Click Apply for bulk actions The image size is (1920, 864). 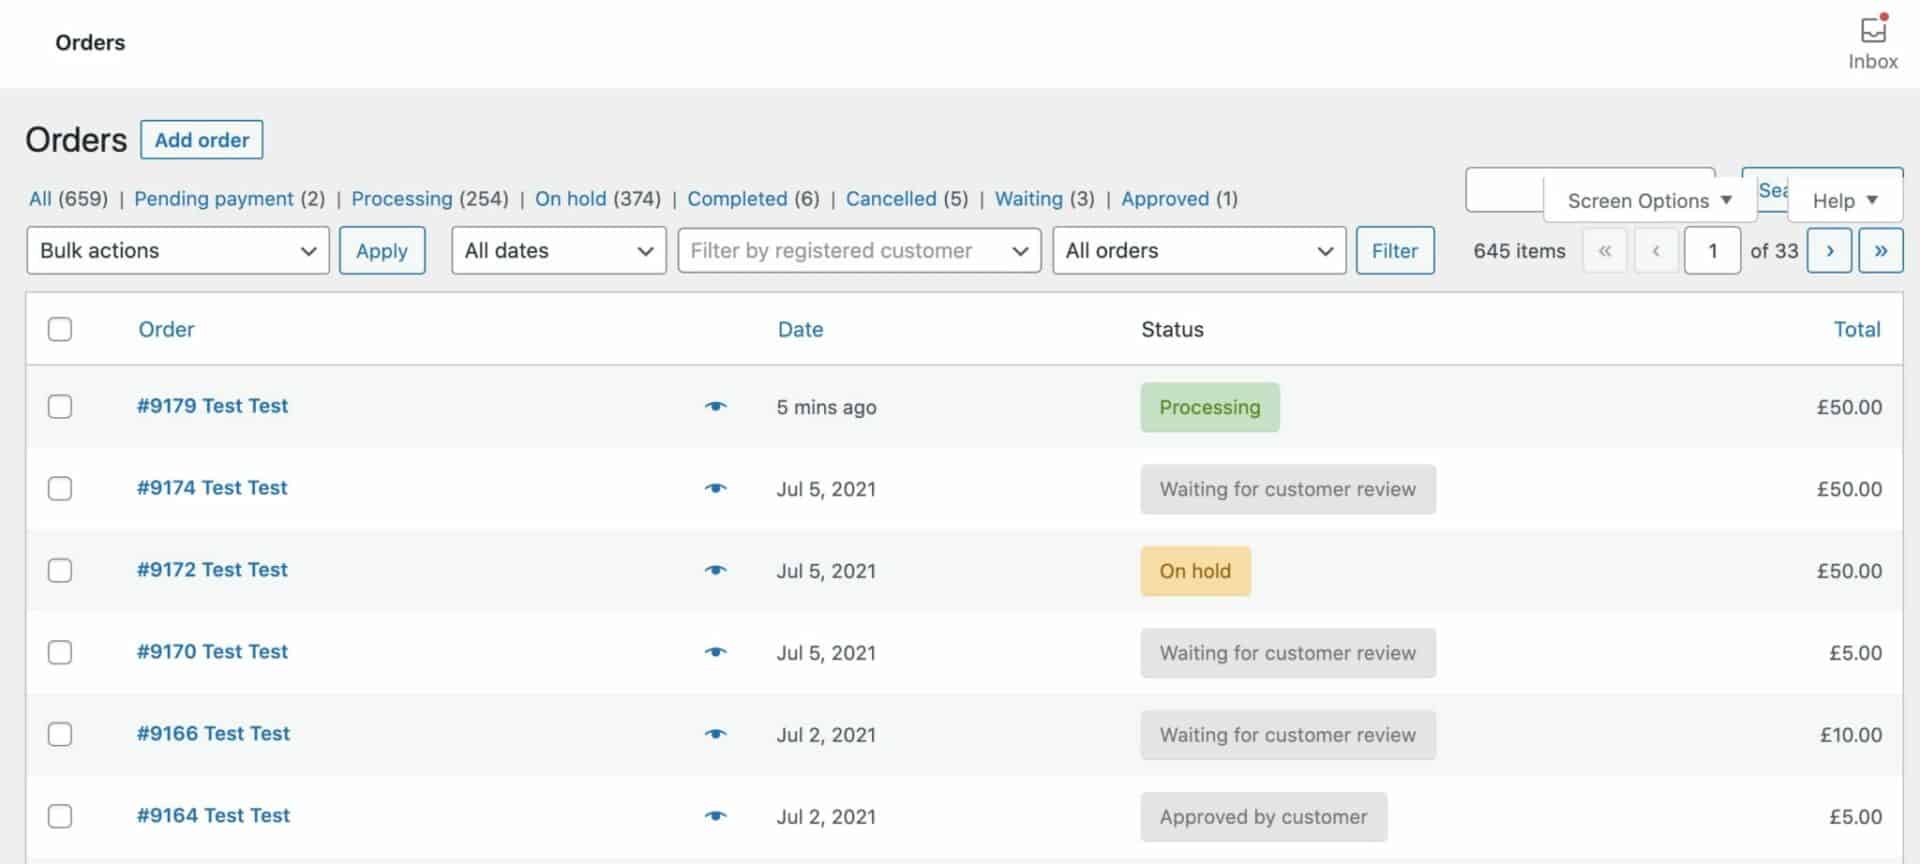[382, 250]
